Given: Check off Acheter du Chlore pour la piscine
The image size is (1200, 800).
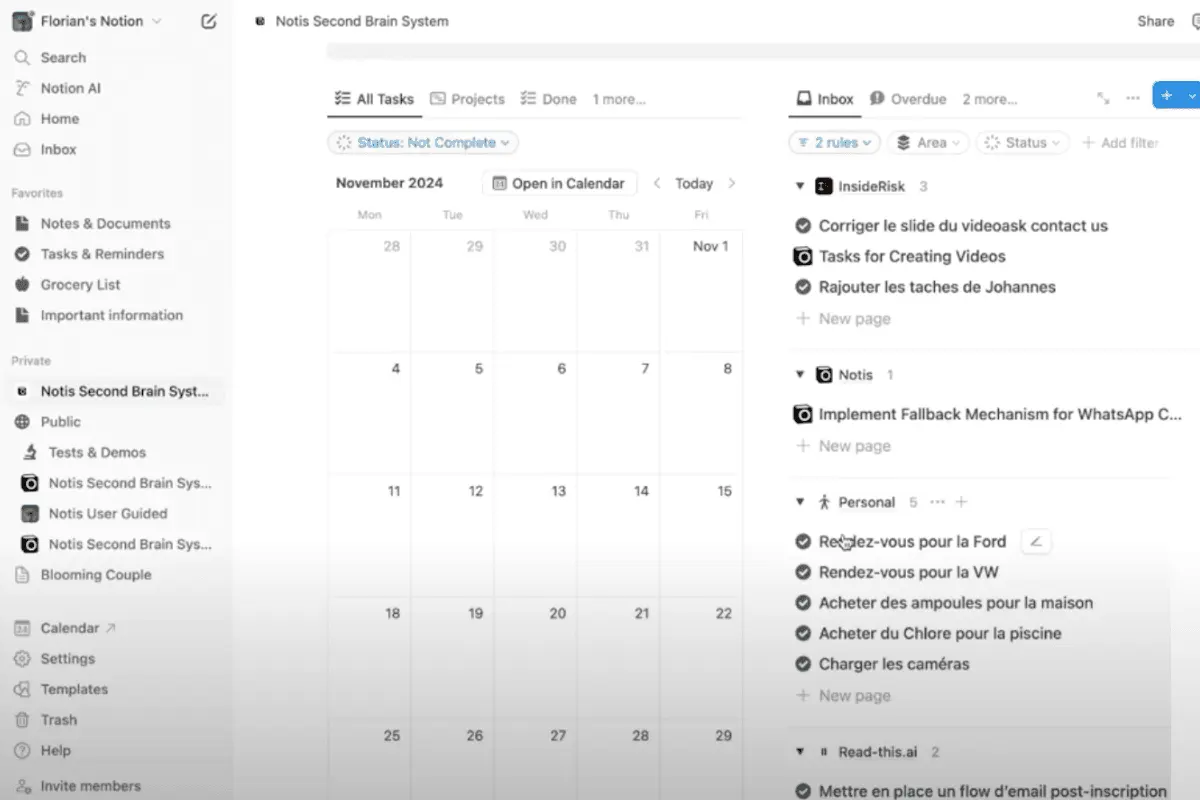Looking at the screenshot, I should (x=803, y=633).
